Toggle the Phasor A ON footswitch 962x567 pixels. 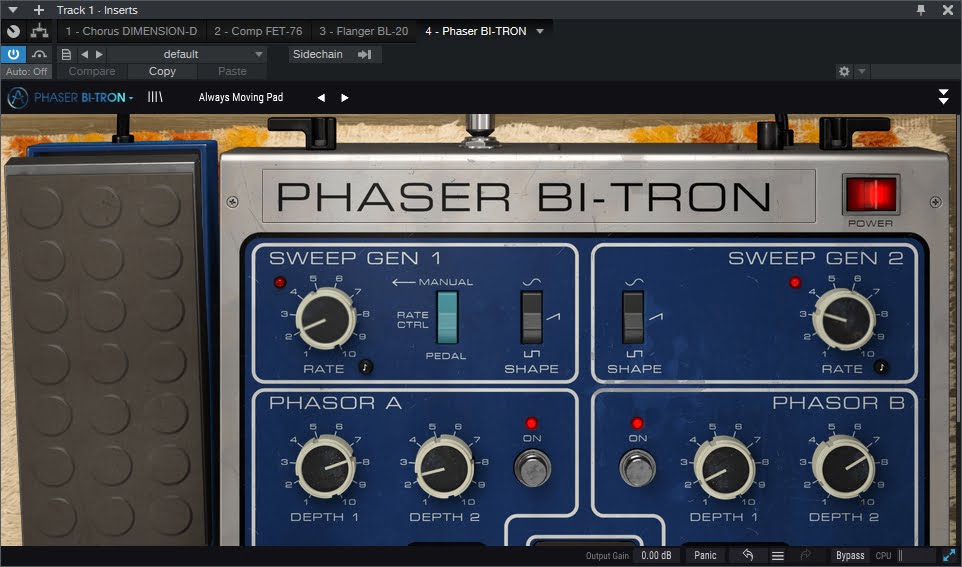[x=533, y=468]
